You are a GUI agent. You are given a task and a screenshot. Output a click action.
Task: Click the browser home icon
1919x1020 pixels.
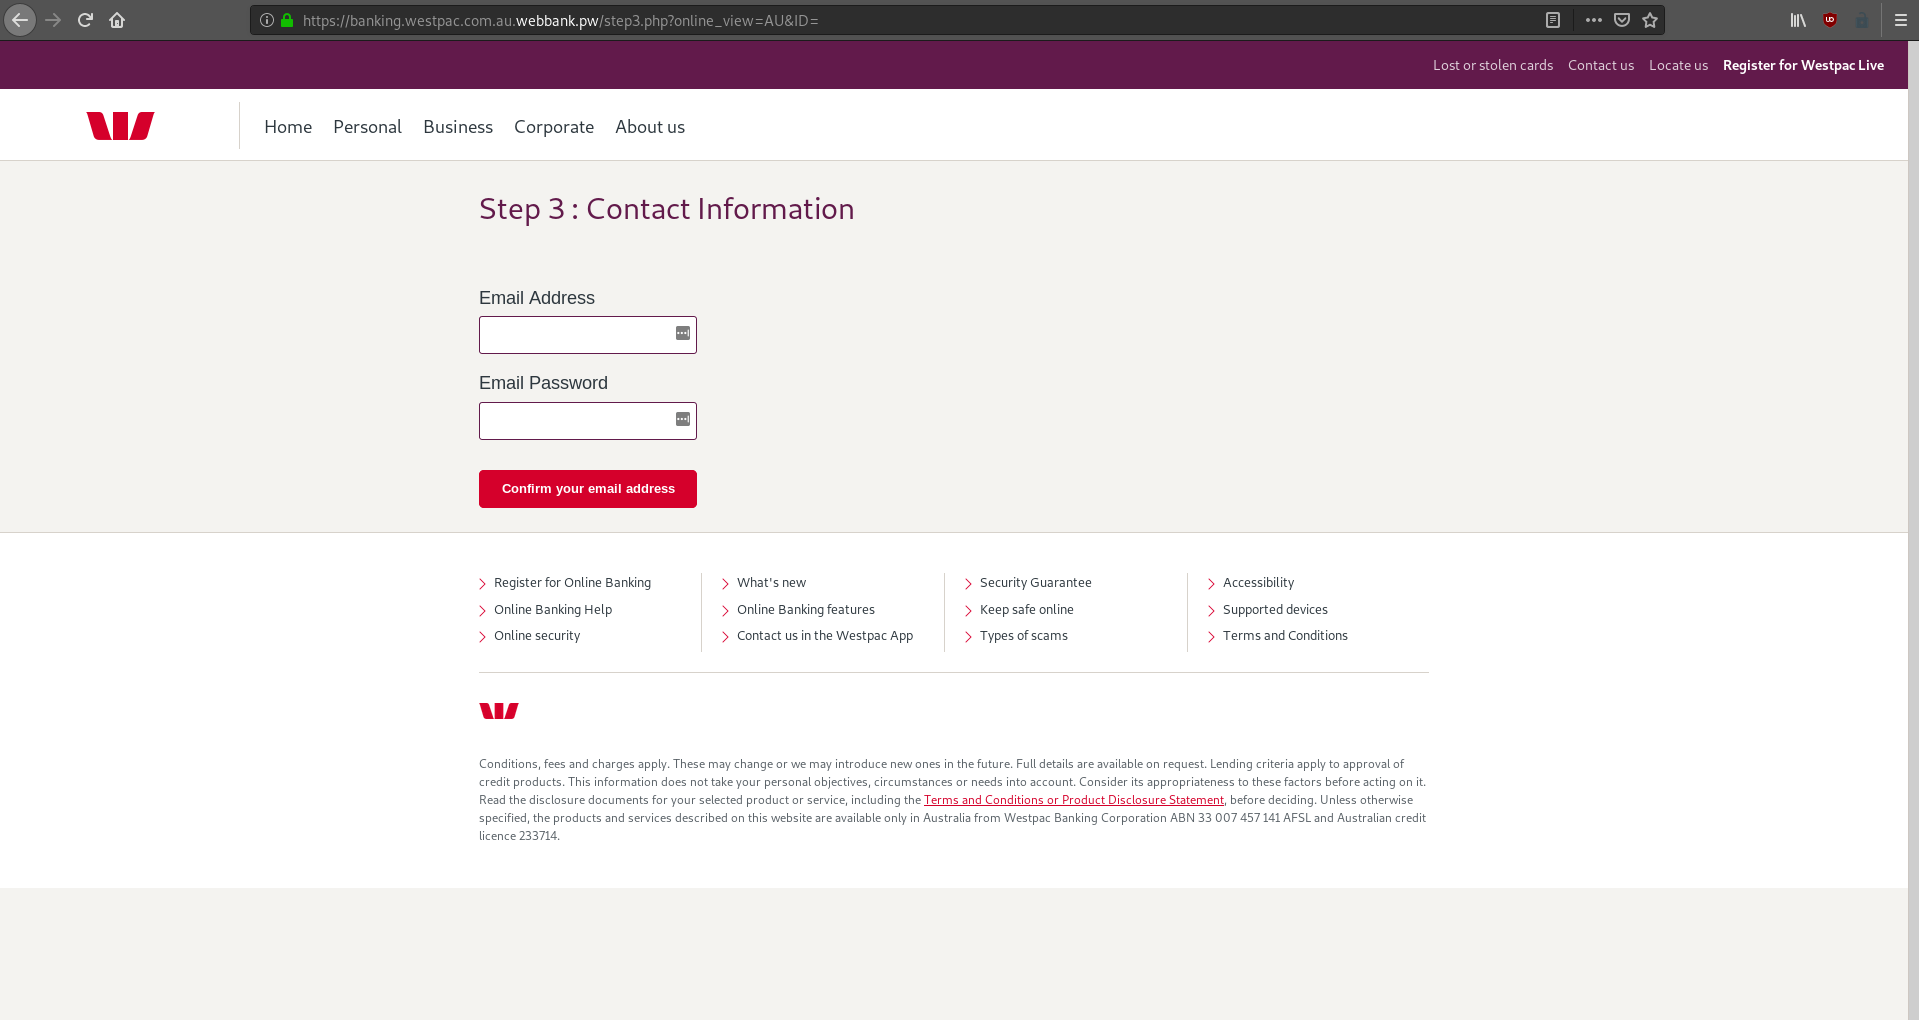click(x=116, y=20)
